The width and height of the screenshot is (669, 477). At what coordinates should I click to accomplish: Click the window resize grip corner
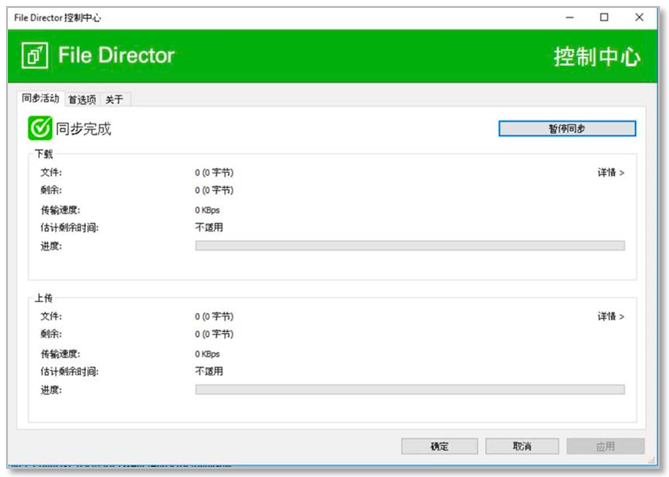(x=652, y=460)
